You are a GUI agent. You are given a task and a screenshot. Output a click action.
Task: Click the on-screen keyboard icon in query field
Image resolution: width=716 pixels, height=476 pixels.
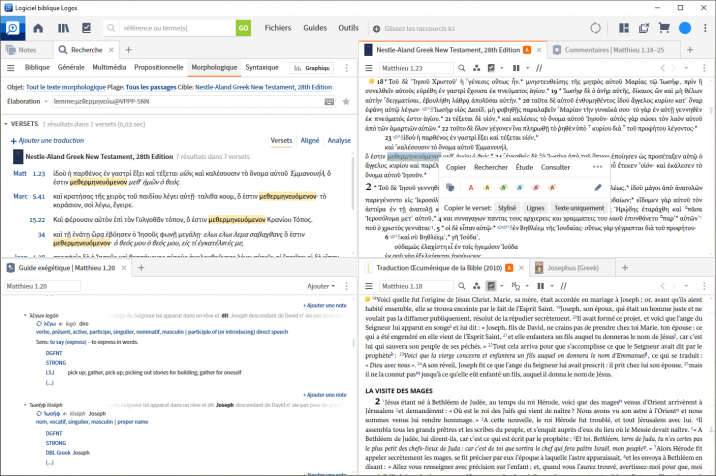[329, 101]
